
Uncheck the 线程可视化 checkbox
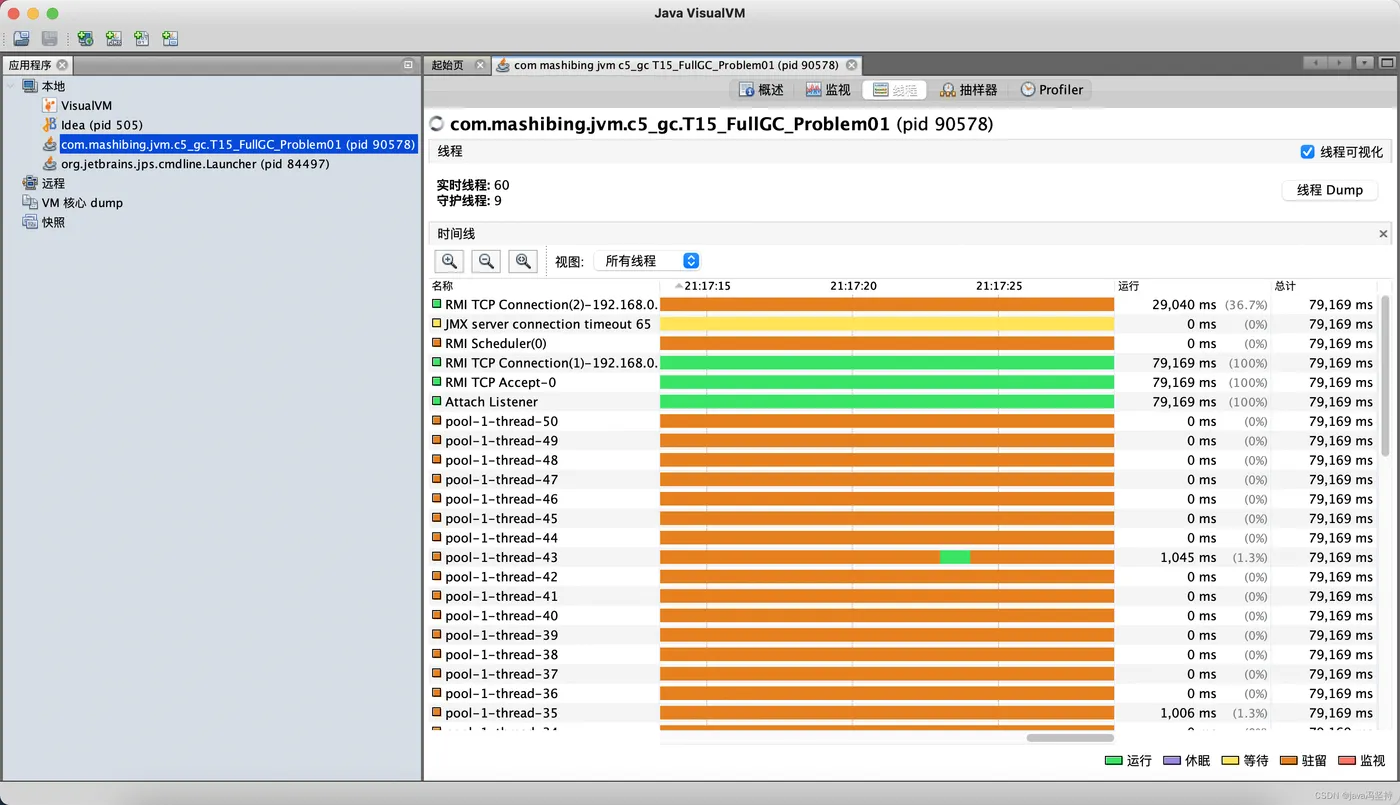click(x=1307, y=152)
